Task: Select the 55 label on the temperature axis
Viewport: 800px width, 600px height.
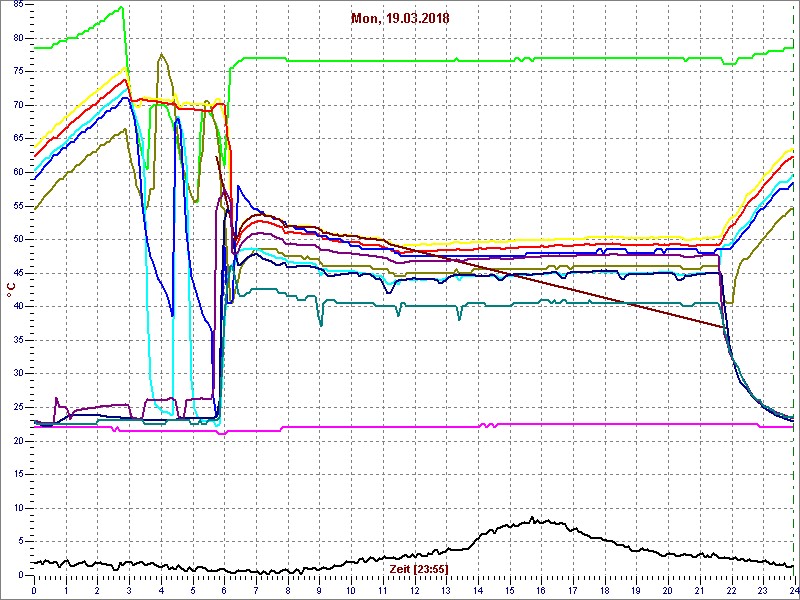Action: coord(18,206)
